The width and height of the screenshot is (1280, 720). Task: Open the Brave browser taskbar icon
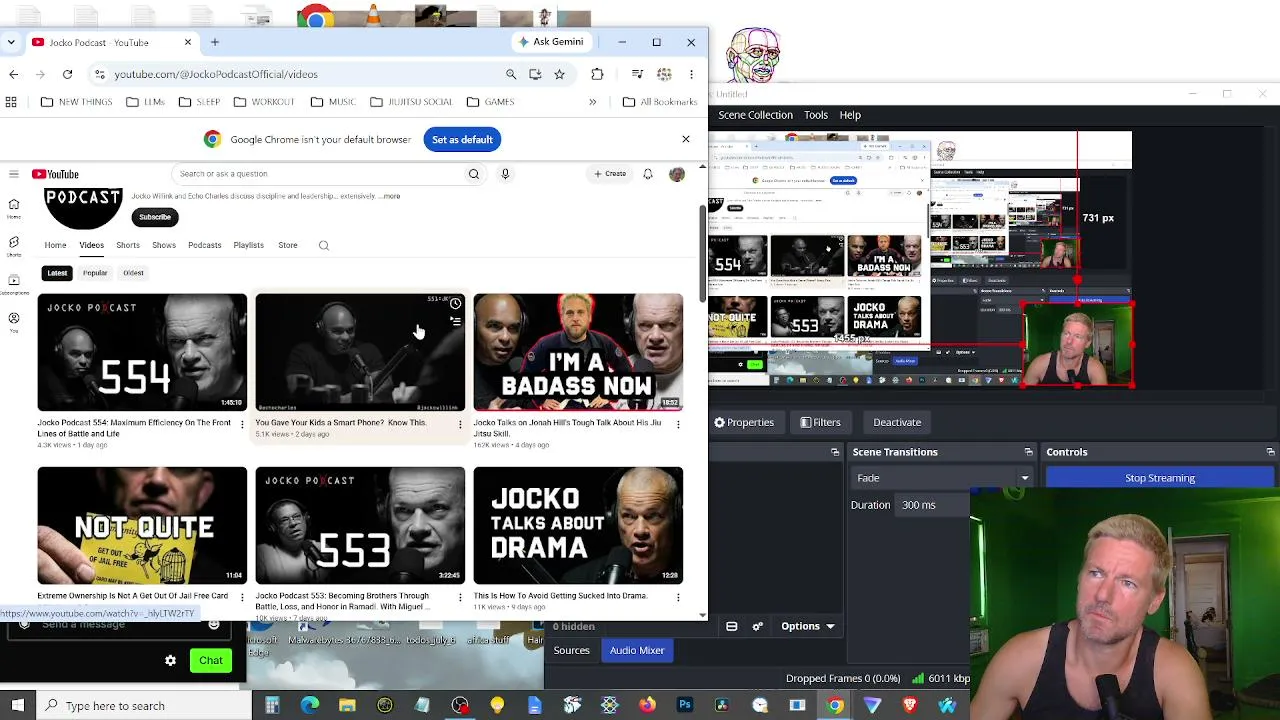[910, 706]
